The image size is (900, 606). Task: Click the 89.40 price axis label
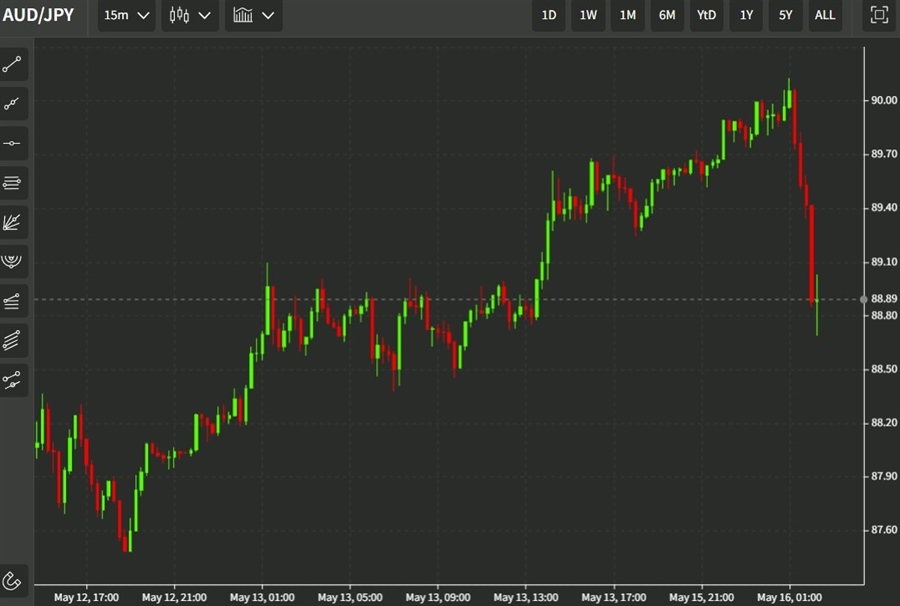point(884,208)
